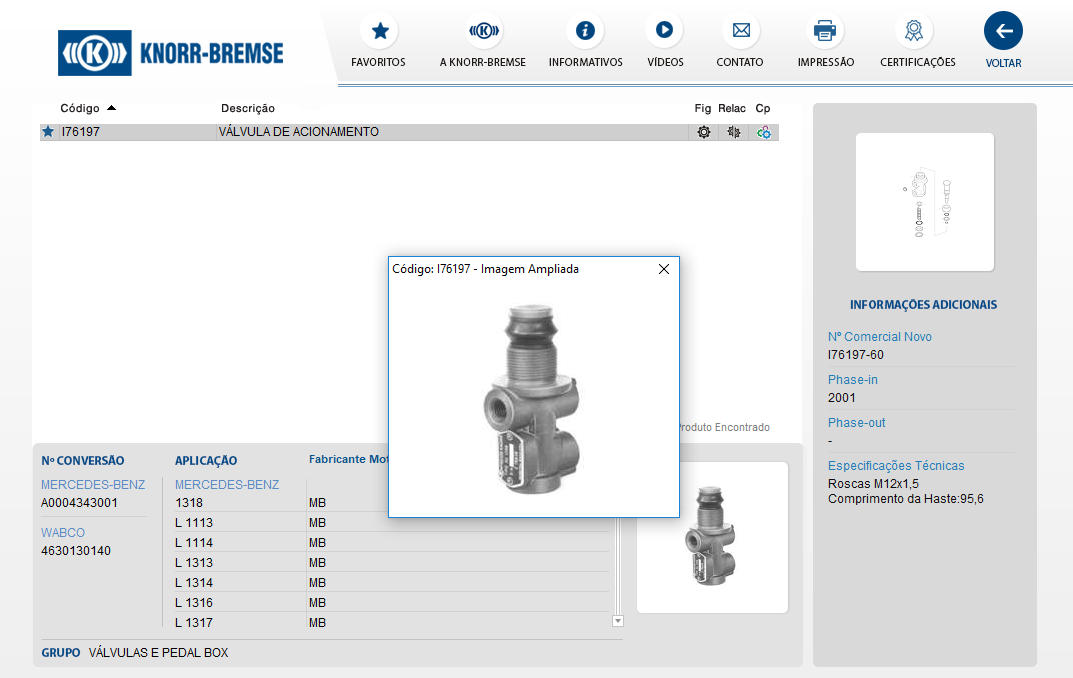Click the Contato envelope icon

[740, 31]
